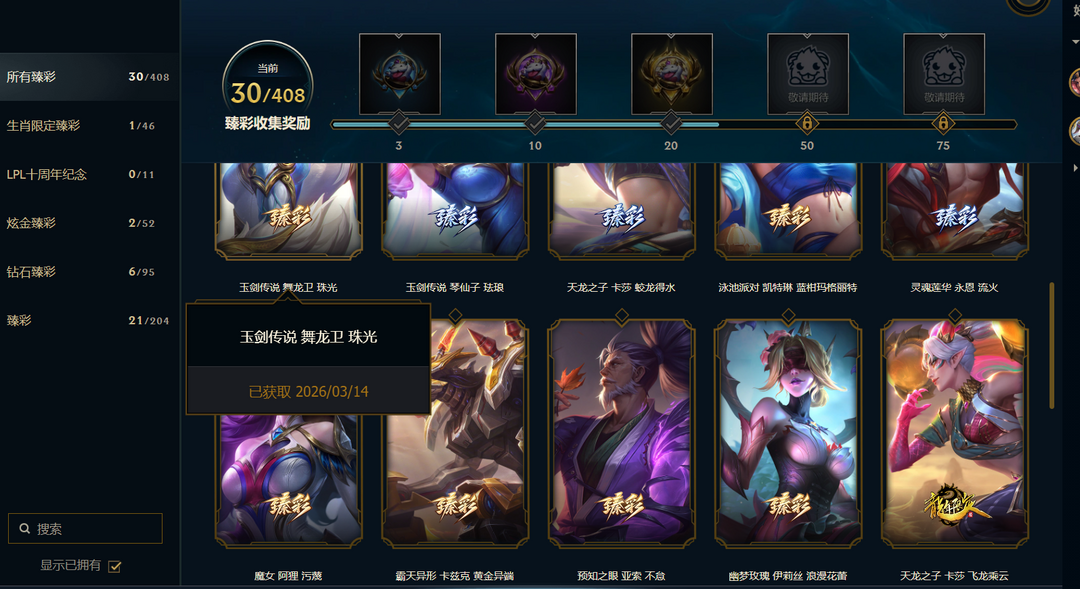Click the 搜索 search input field
Viewport: 1080px width, 589px height.
pos(85,528)
